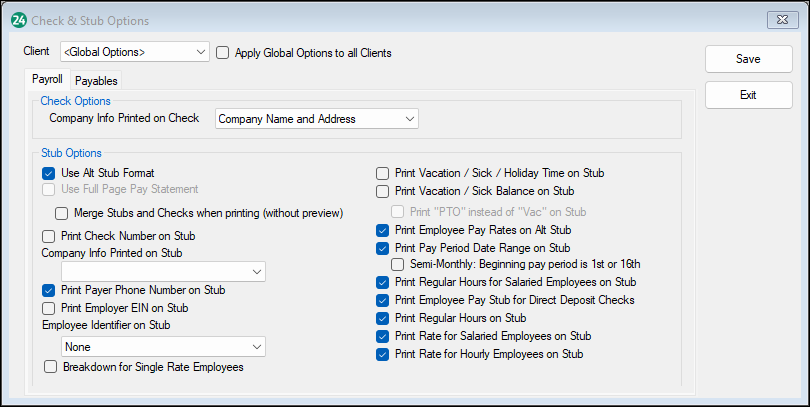Click the Stub Options group label
This screenshot has height=407, width=810.
[x=71, y=153]
